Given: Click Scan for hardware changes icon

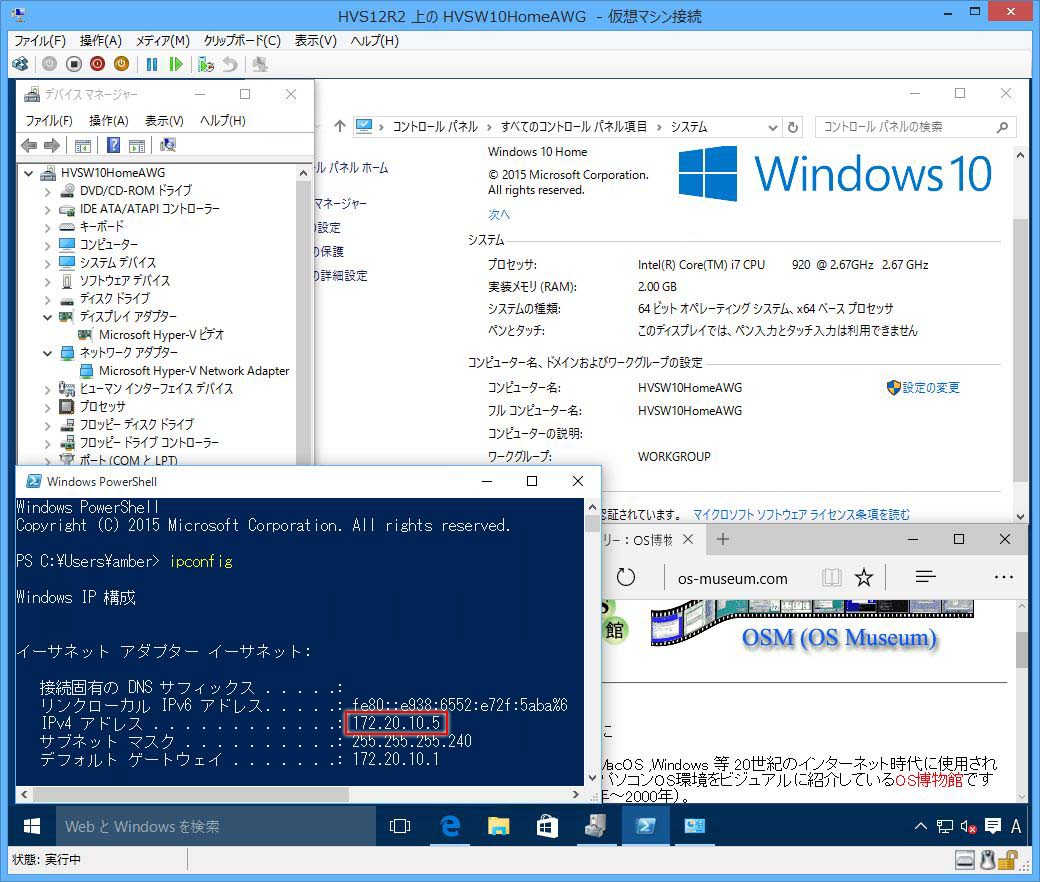Looking at the screenshot, I should click(168, 145).
